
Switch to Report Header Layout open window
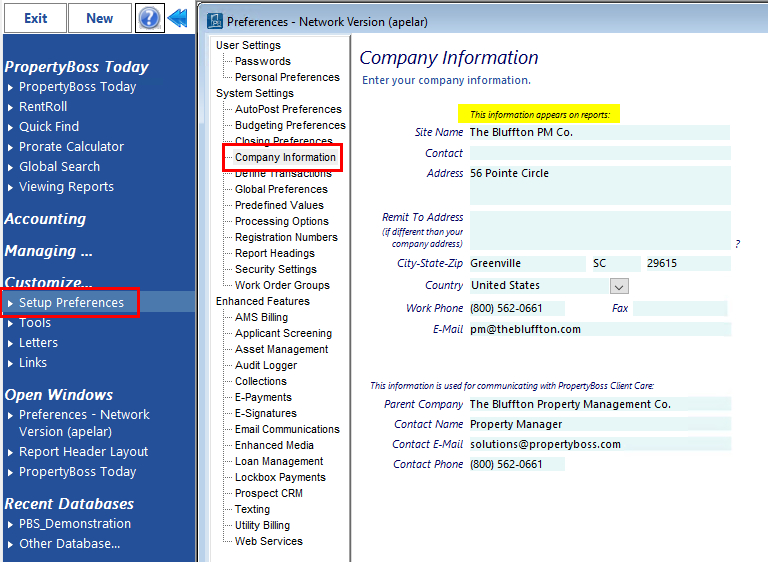(83, 452)
